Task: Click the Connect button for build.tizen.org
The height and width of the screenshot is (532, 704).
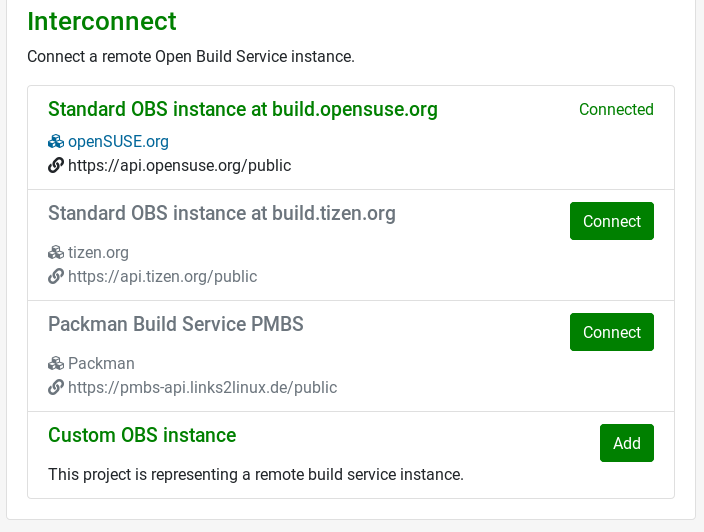Action: coord(612,221)
